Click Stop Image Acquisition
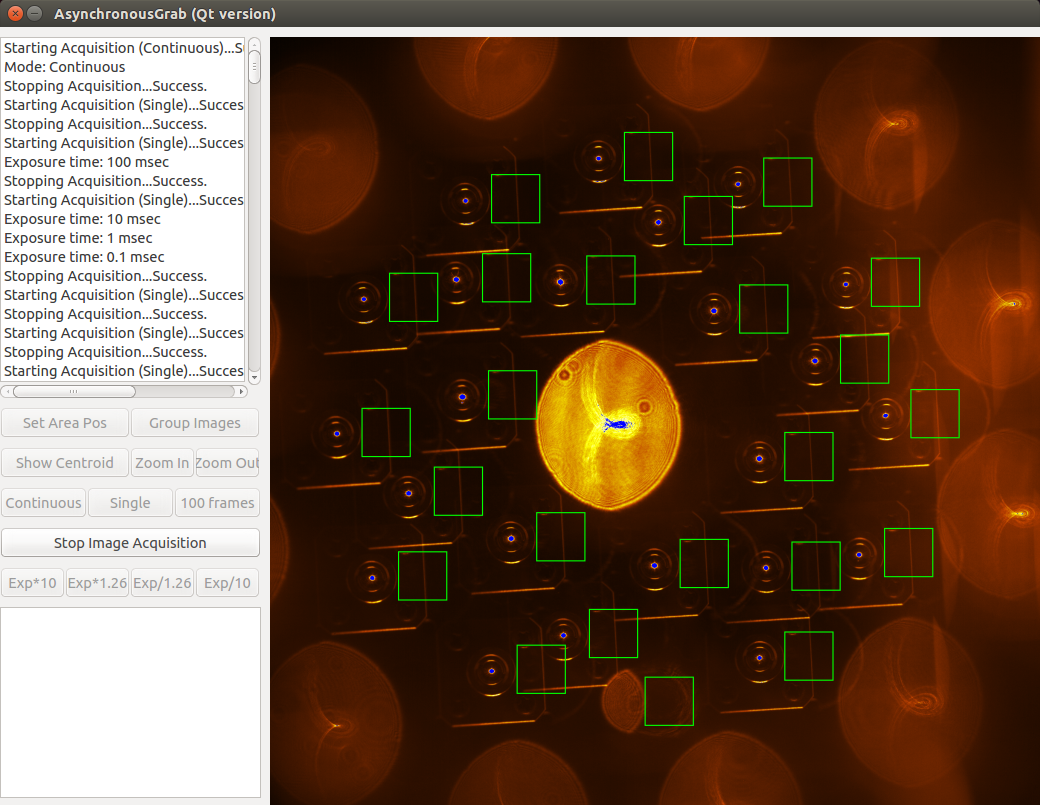 click(130, 542)
